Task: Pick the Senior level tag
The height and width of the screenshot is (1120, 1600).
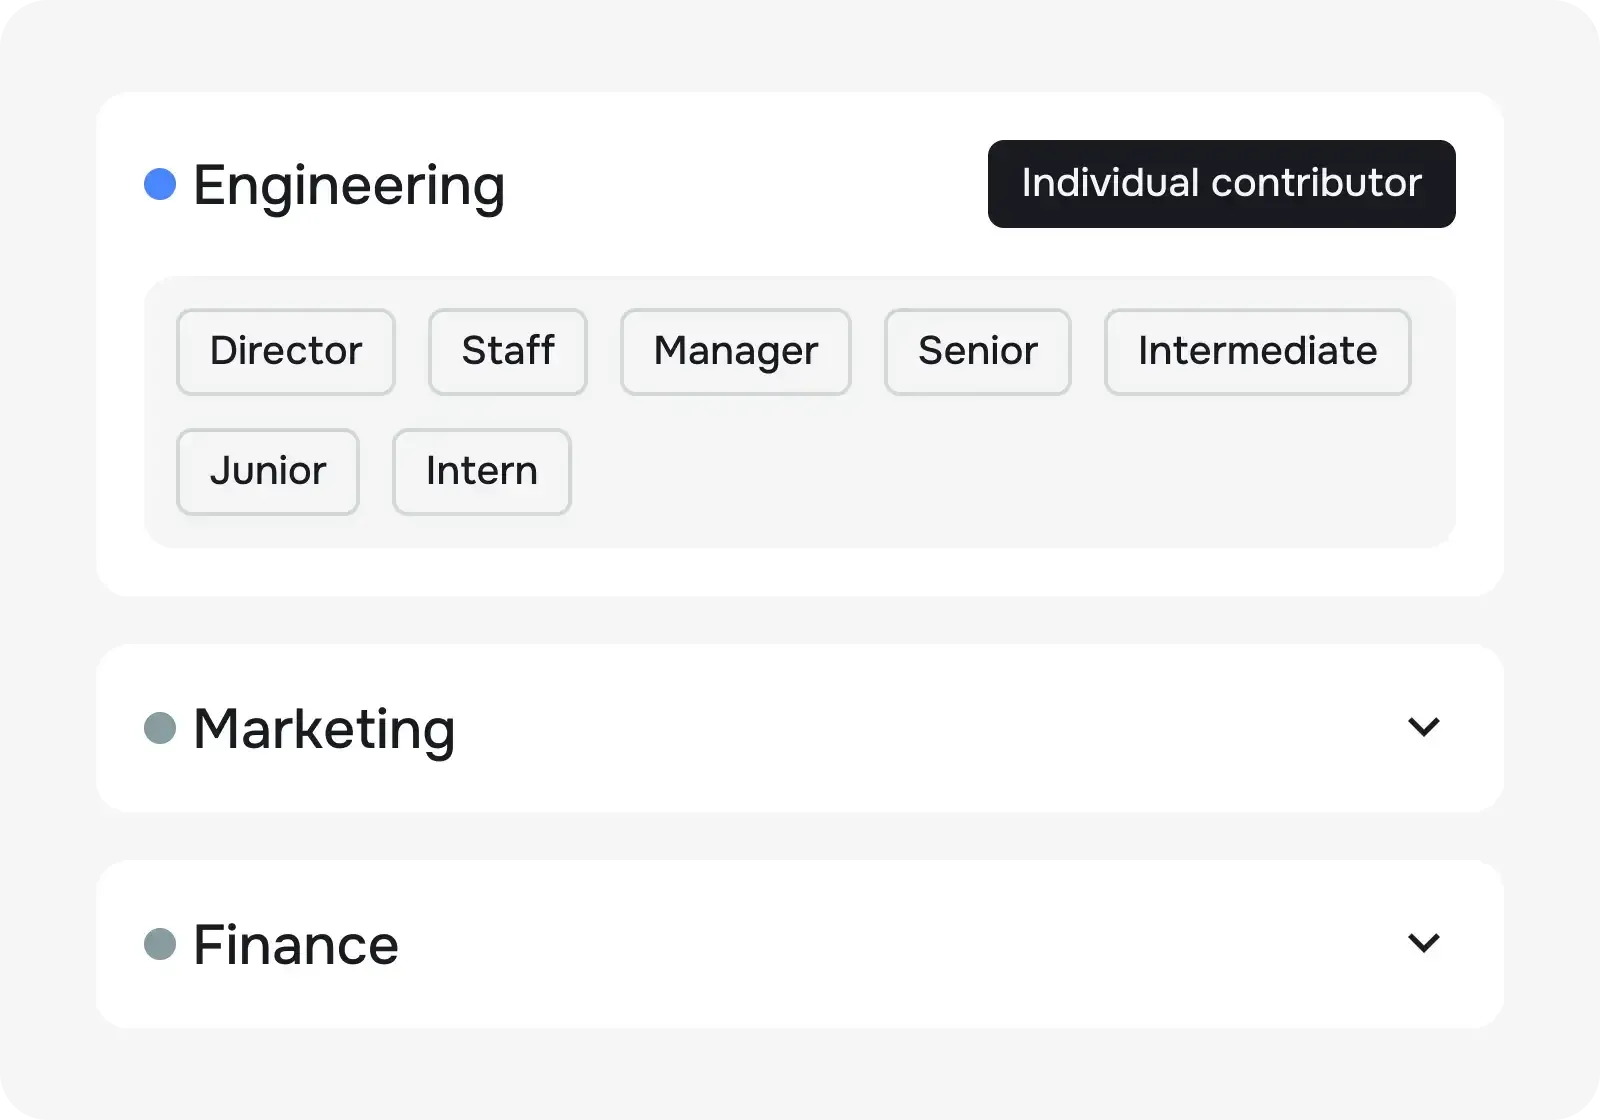Action: [x=977, y=351]
